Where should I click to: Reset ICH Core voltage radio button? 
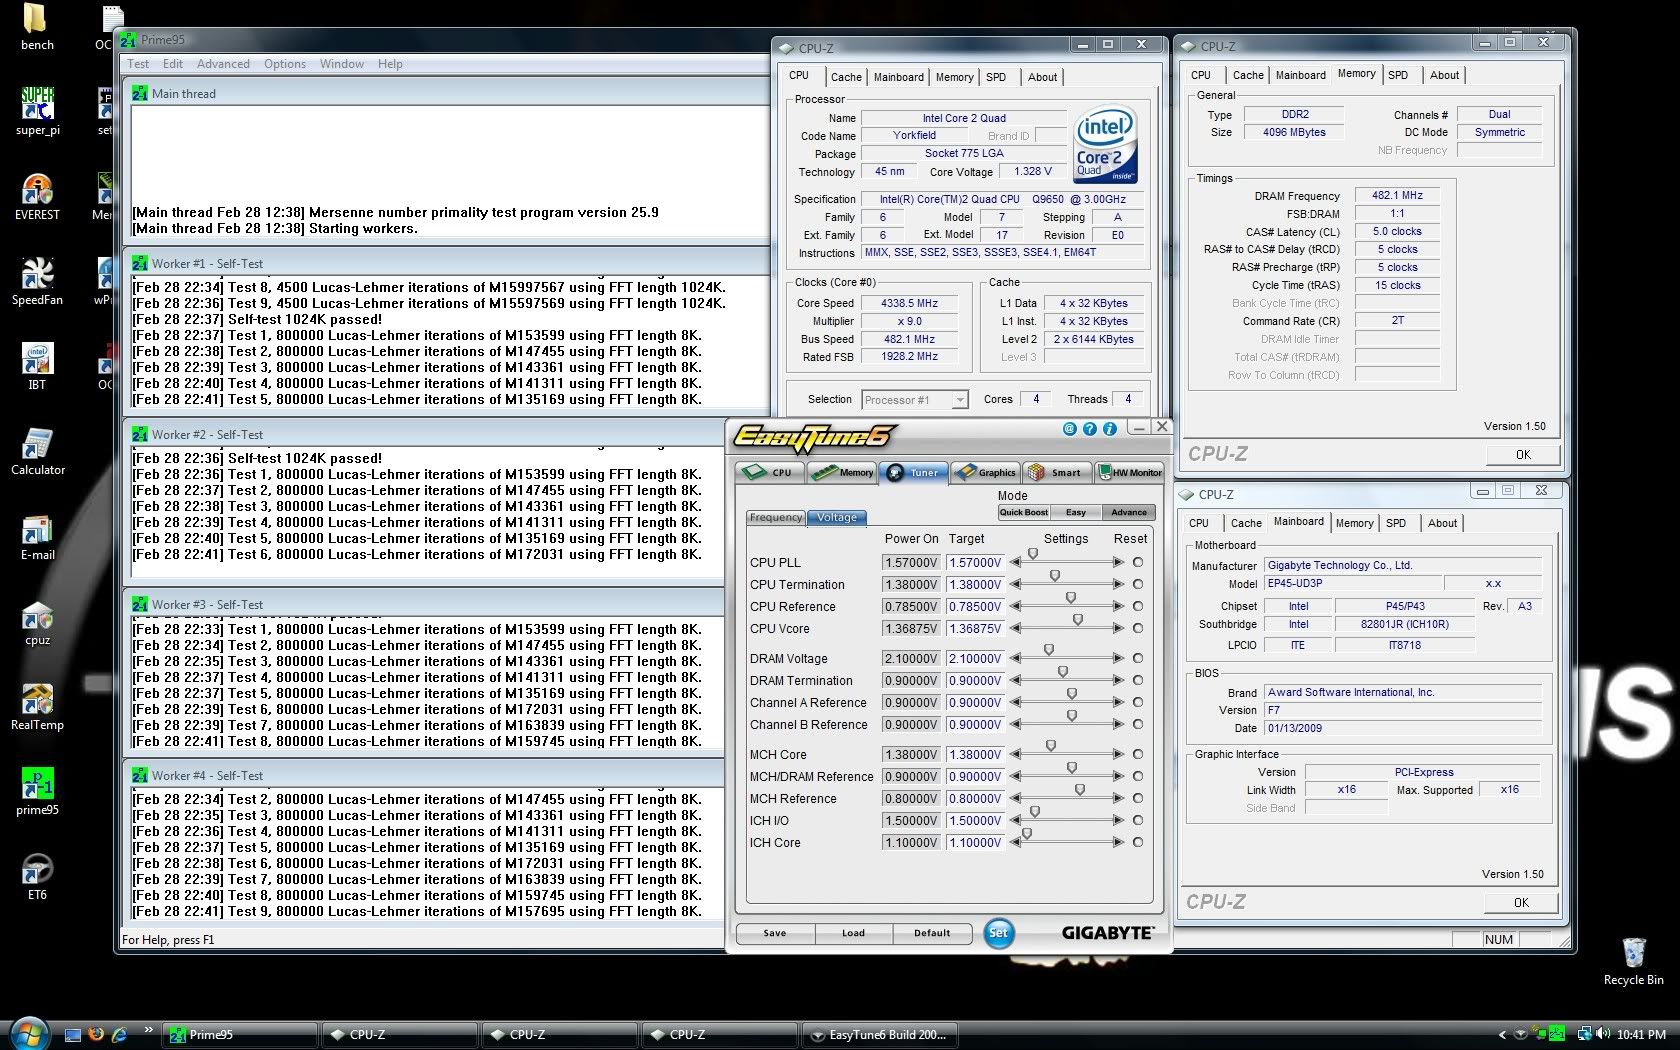pos(1138,842)
